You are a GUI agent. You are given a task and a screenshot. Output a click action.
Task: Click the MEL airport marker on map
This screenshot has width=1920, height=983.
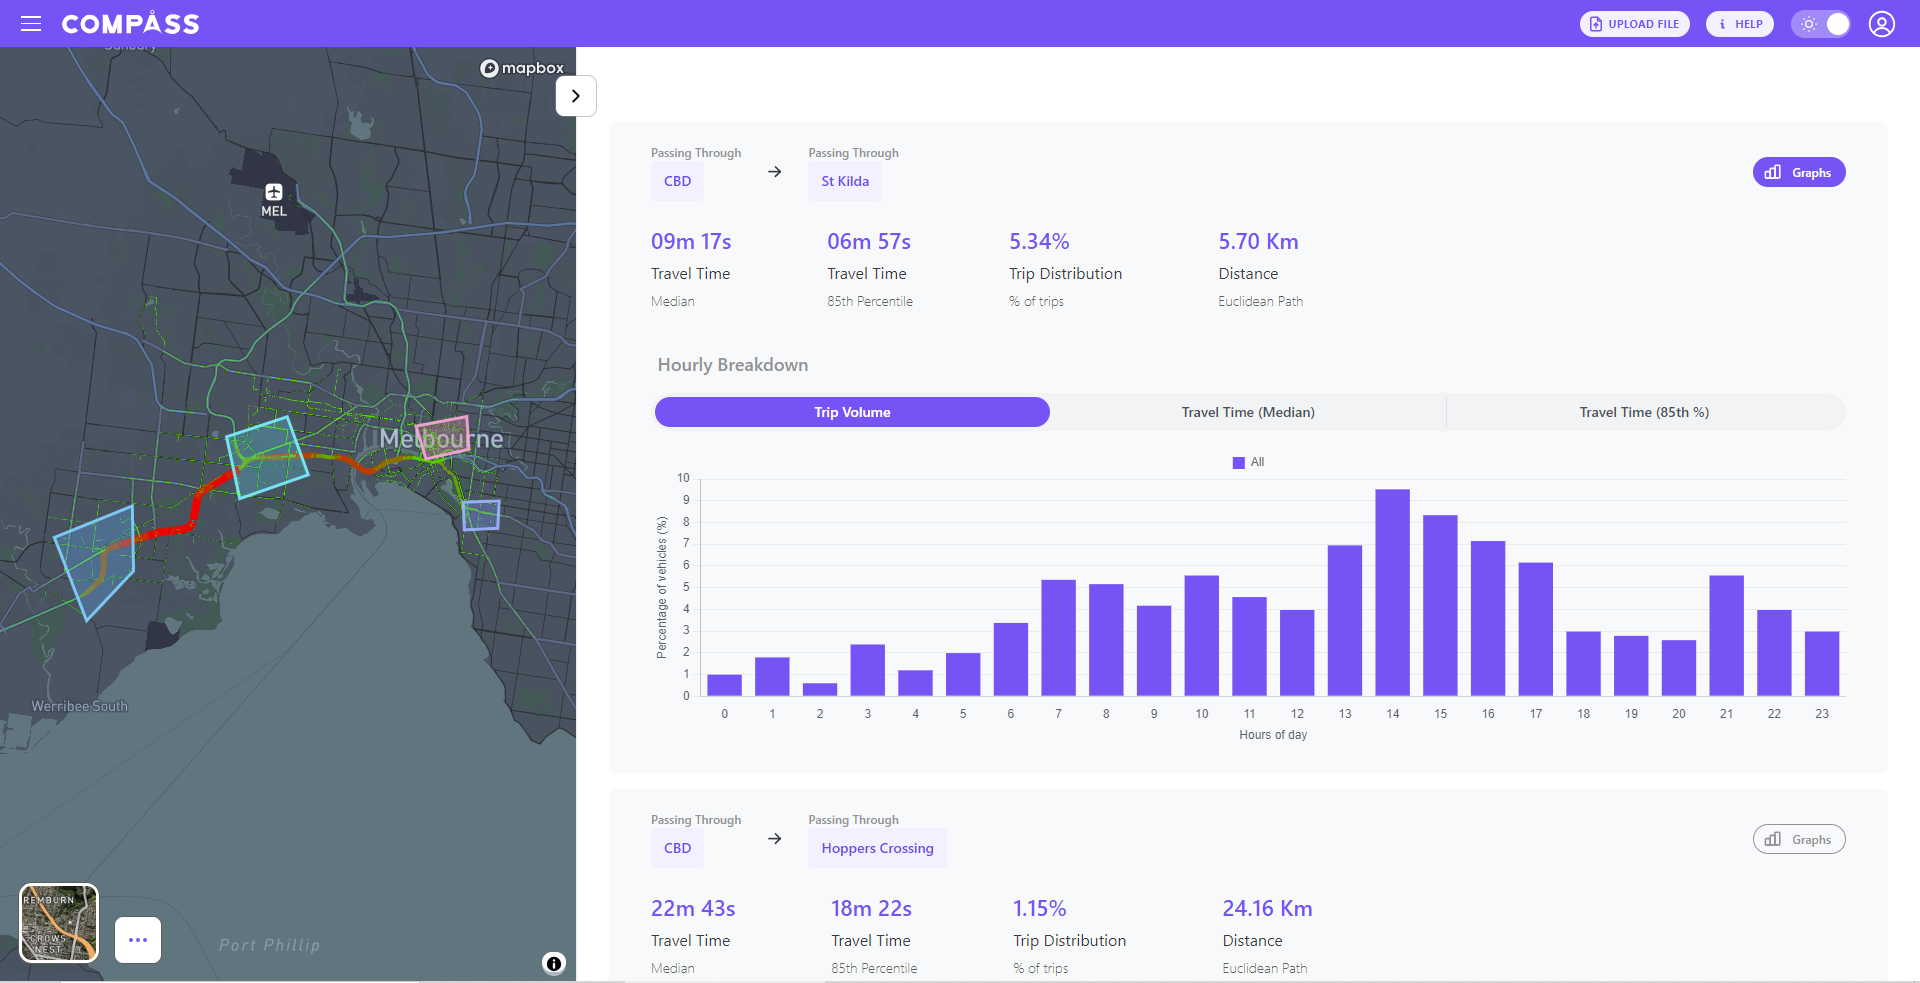point(274,199)
